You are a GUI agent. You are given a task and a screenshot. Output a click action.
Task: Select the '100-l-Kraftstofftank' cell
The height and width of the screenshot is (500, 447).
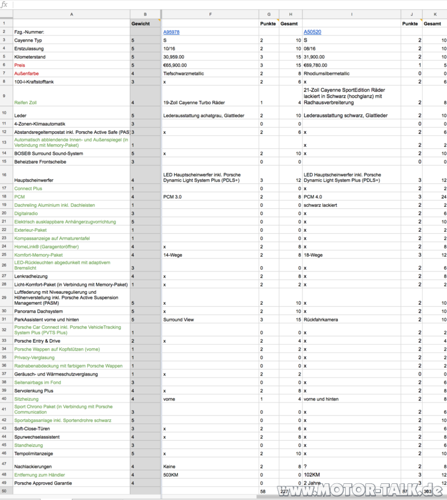[x=71, y=82]
